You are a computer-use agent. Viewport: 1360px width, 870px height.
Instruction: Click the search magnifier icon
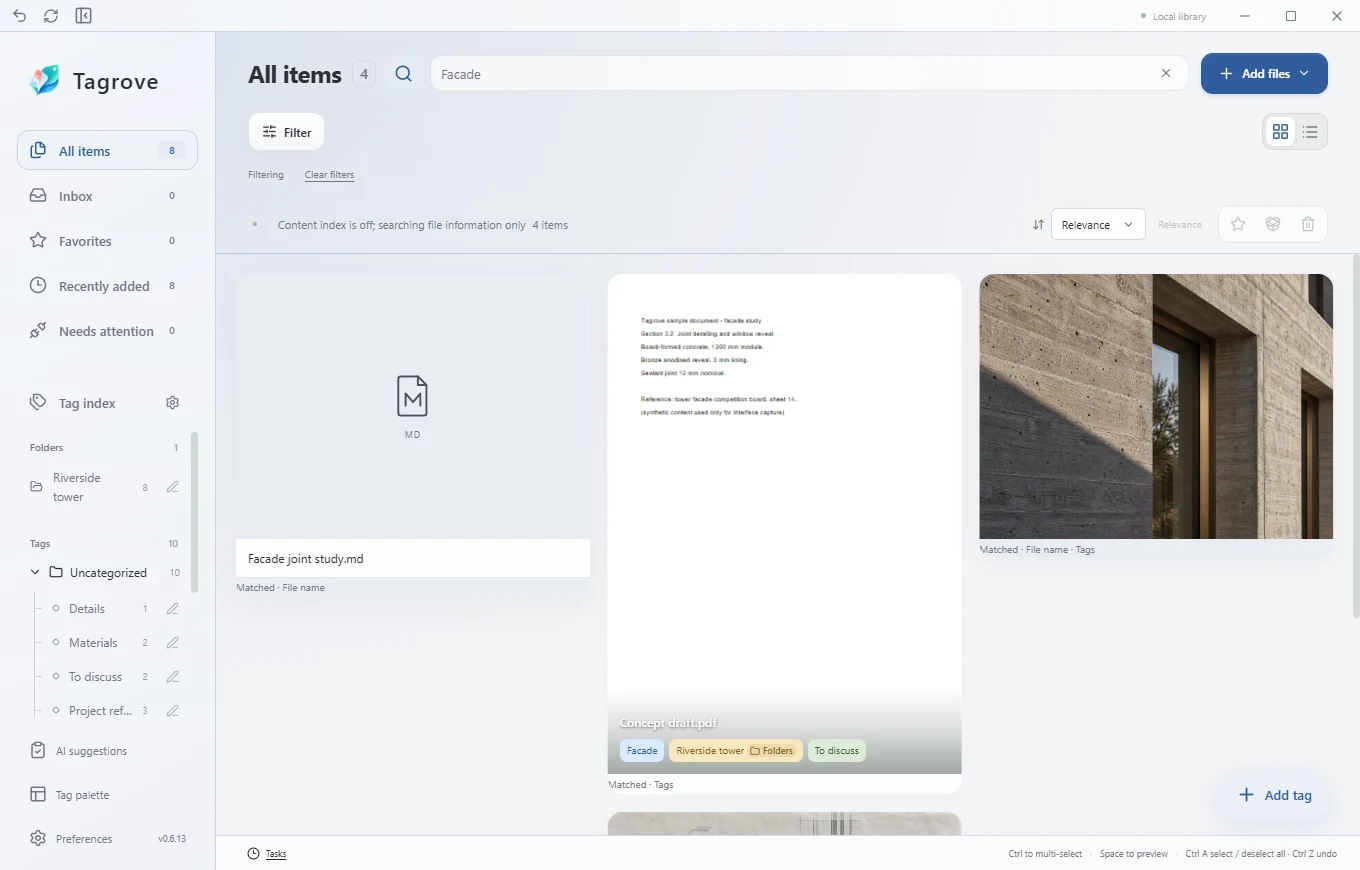tap(403, 74)
